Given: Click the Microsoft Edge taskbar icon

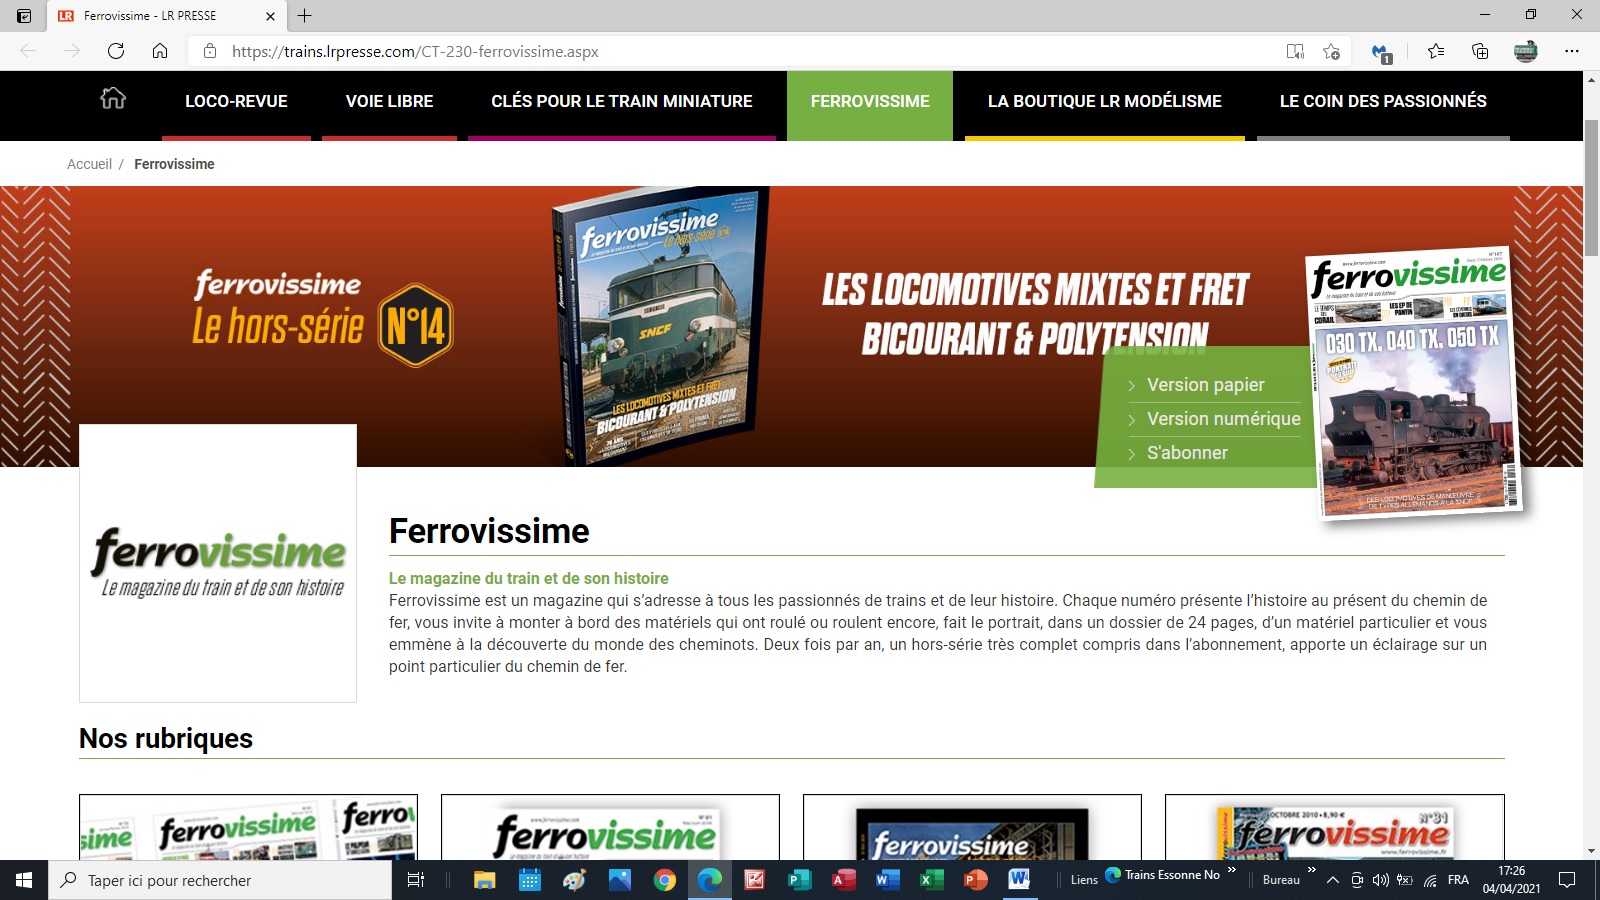Looking at the screenshot, I should (x=710, y=880).
